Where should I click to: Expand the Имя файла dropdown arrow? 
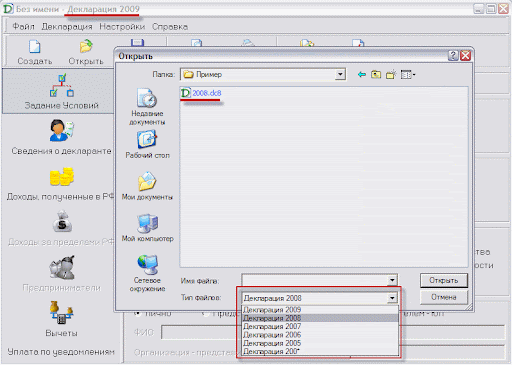pos(392,280)
